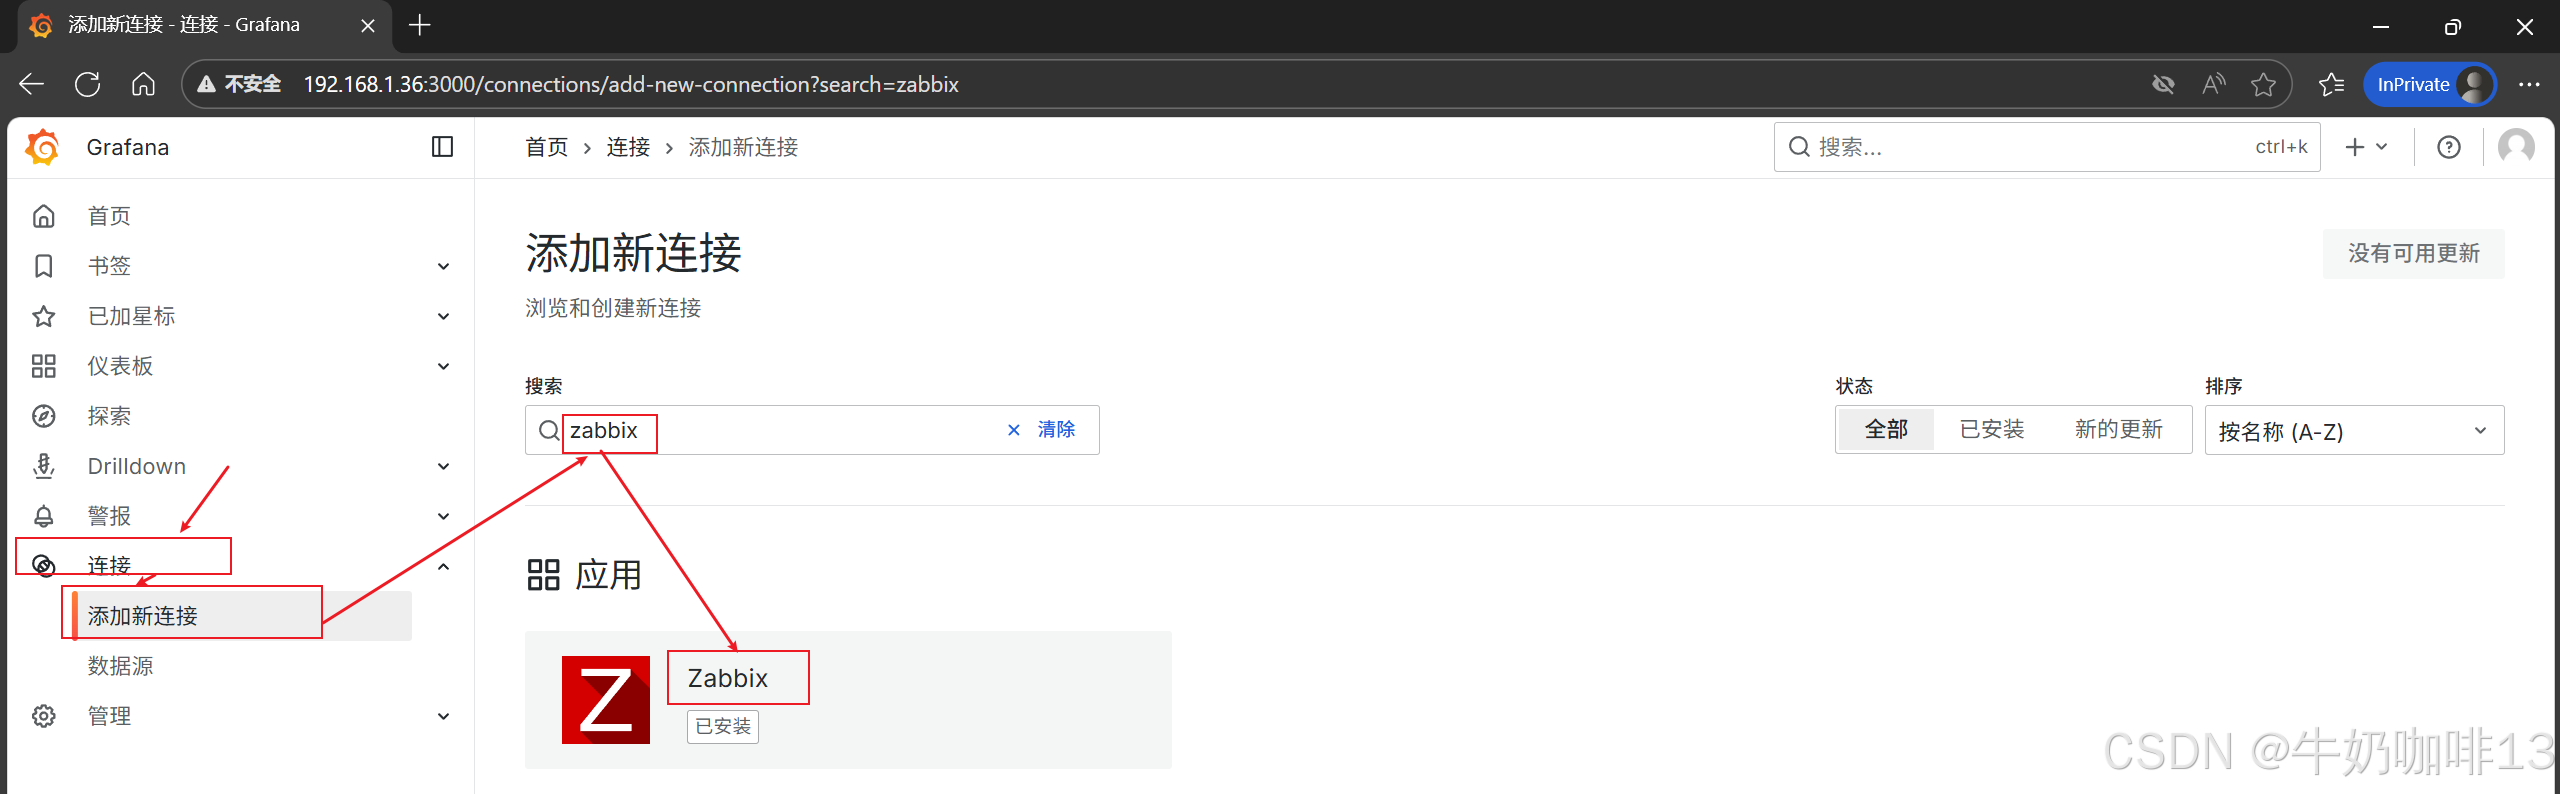Select the 全部 status filter
The width and height of the screenshot is (2560, 794).
1886,429
